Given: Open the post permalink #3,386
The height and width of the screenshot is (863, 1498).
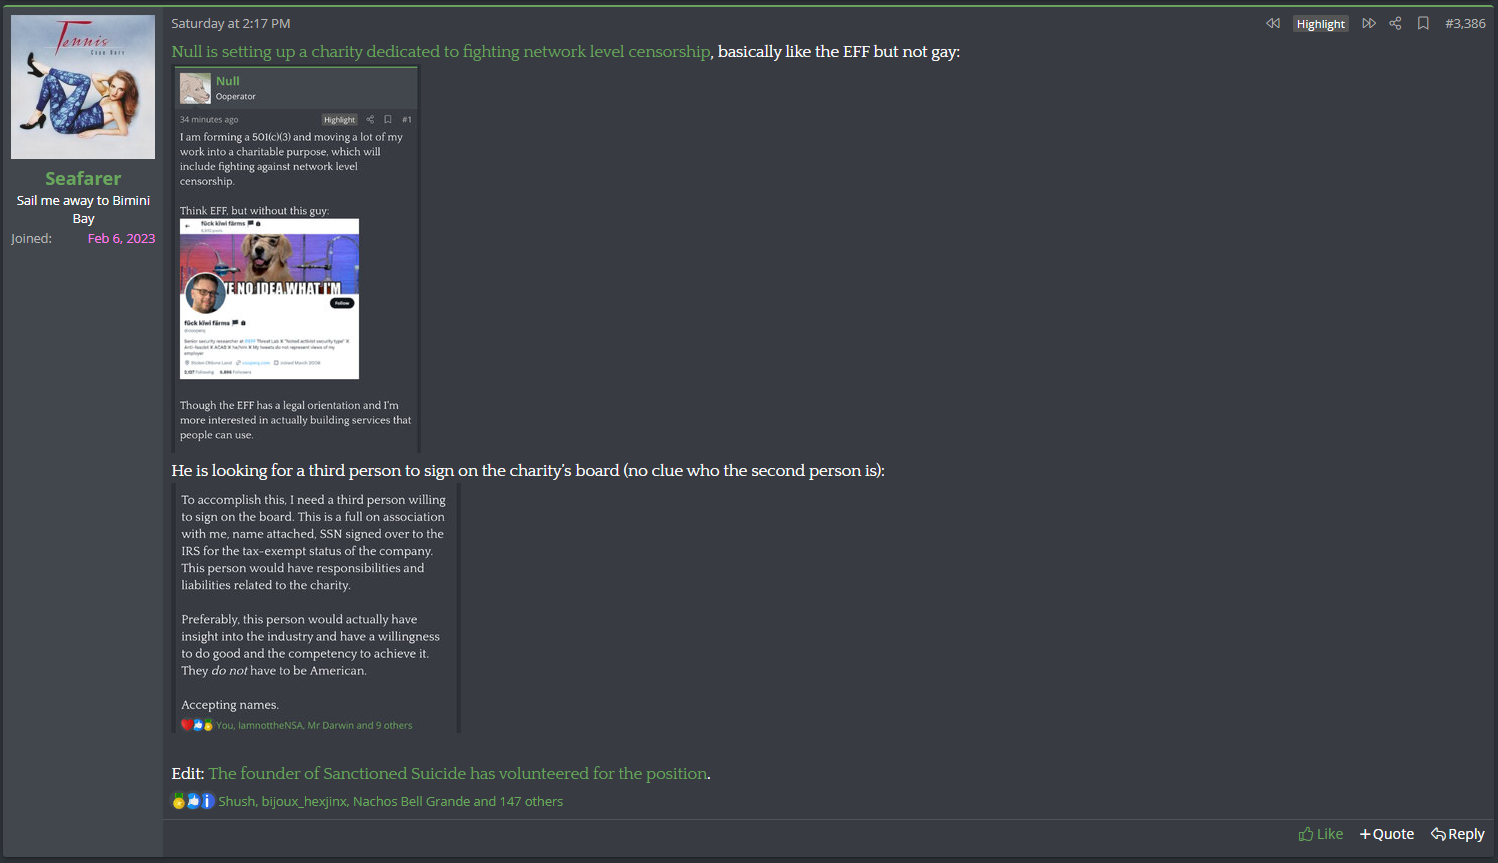Looking at the screenshot, I should 1465,23.
